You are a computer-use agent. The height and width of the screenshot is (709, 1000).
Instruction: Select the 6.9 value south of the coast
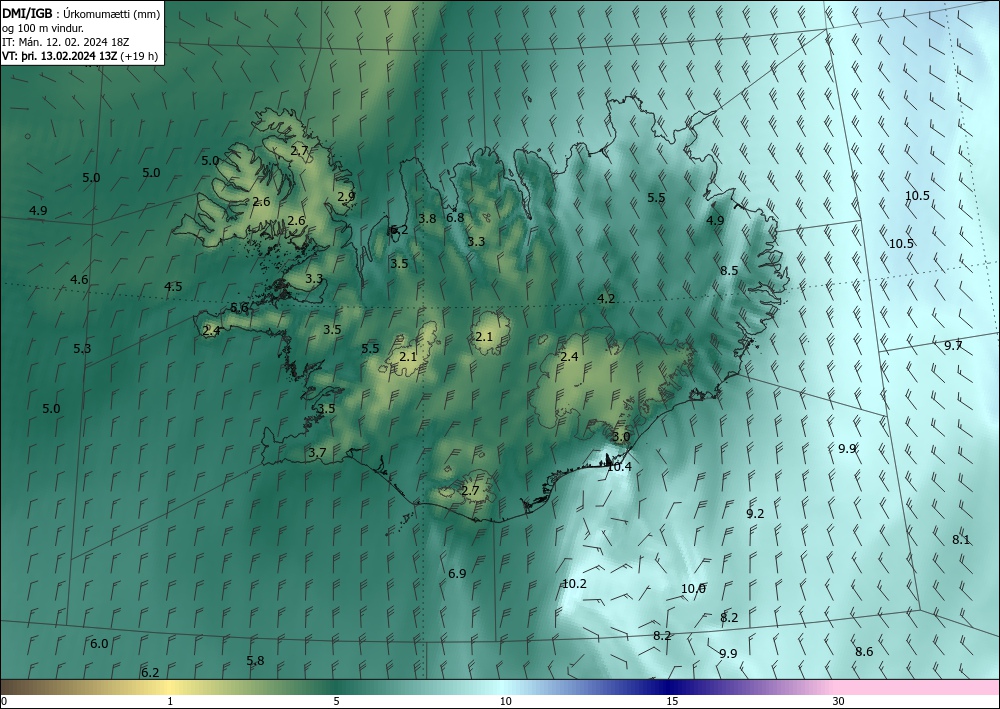(x=457, y=574)
